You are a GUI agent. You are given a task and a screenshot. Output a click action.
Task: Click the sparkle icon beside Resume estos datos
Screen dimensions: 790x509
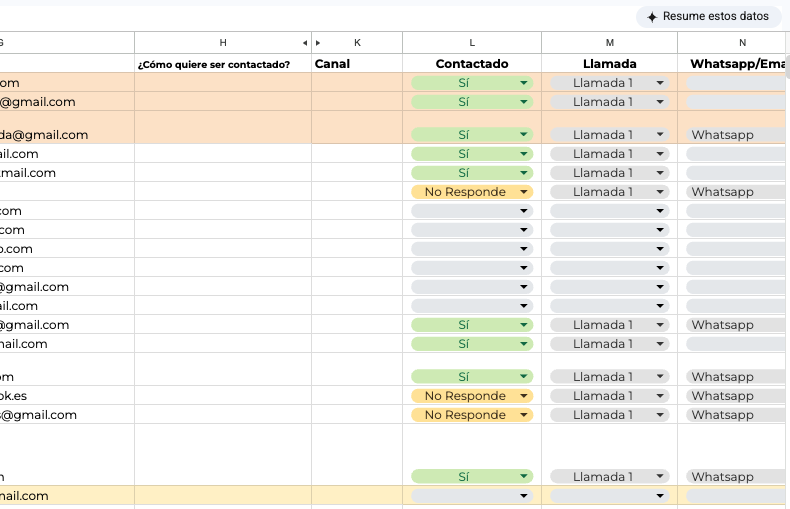click(x=652, y=17)
